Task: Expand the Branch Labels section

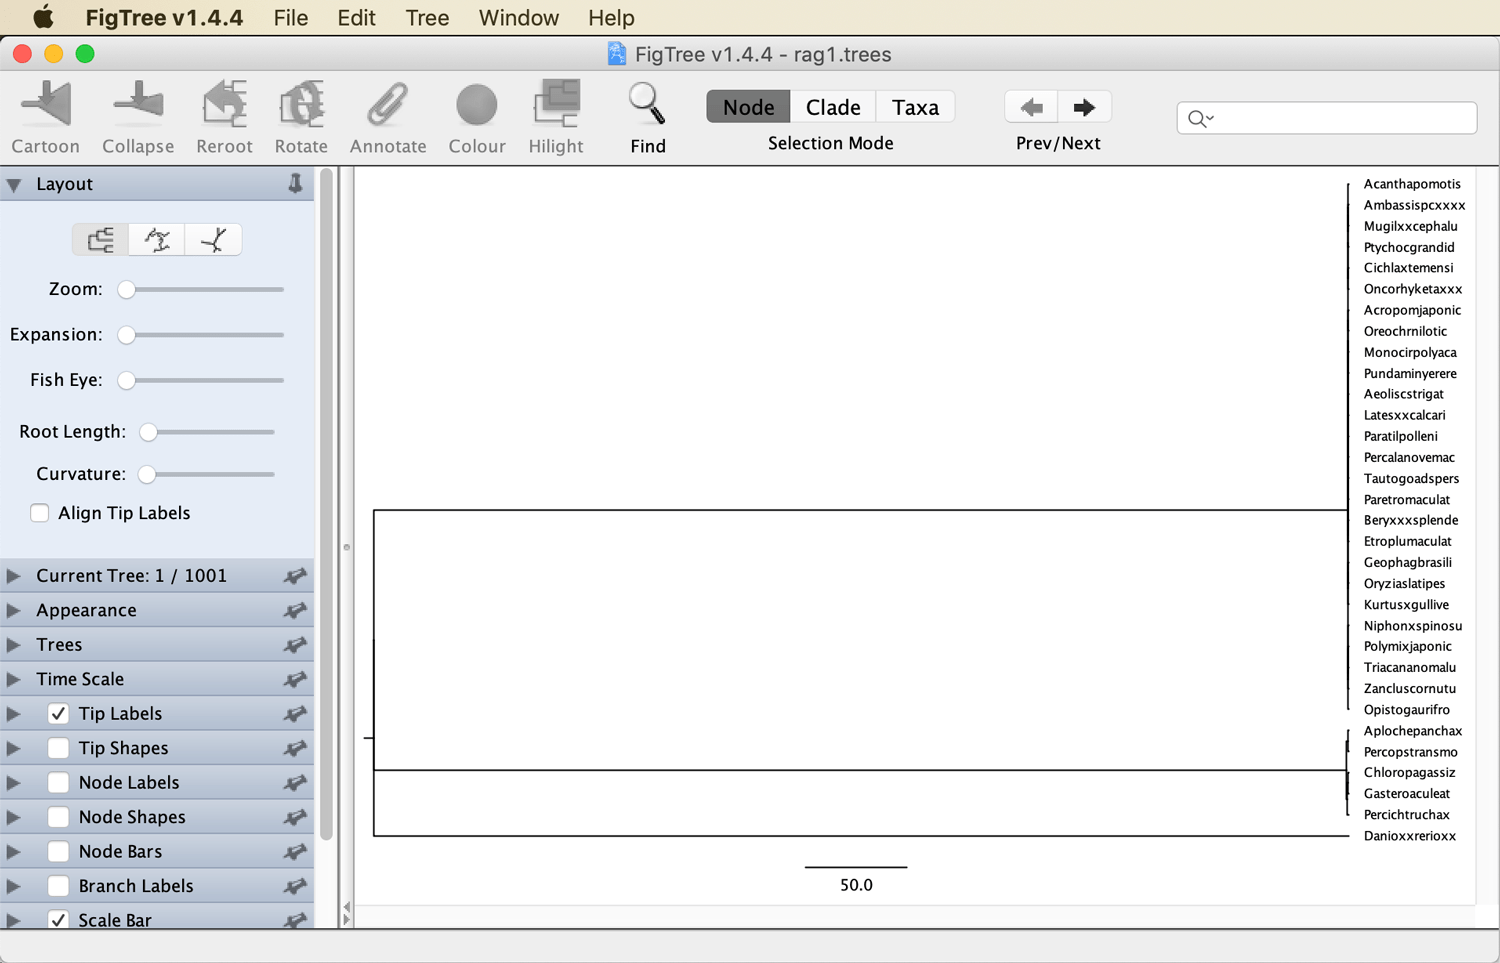Action: click(14, 886)
